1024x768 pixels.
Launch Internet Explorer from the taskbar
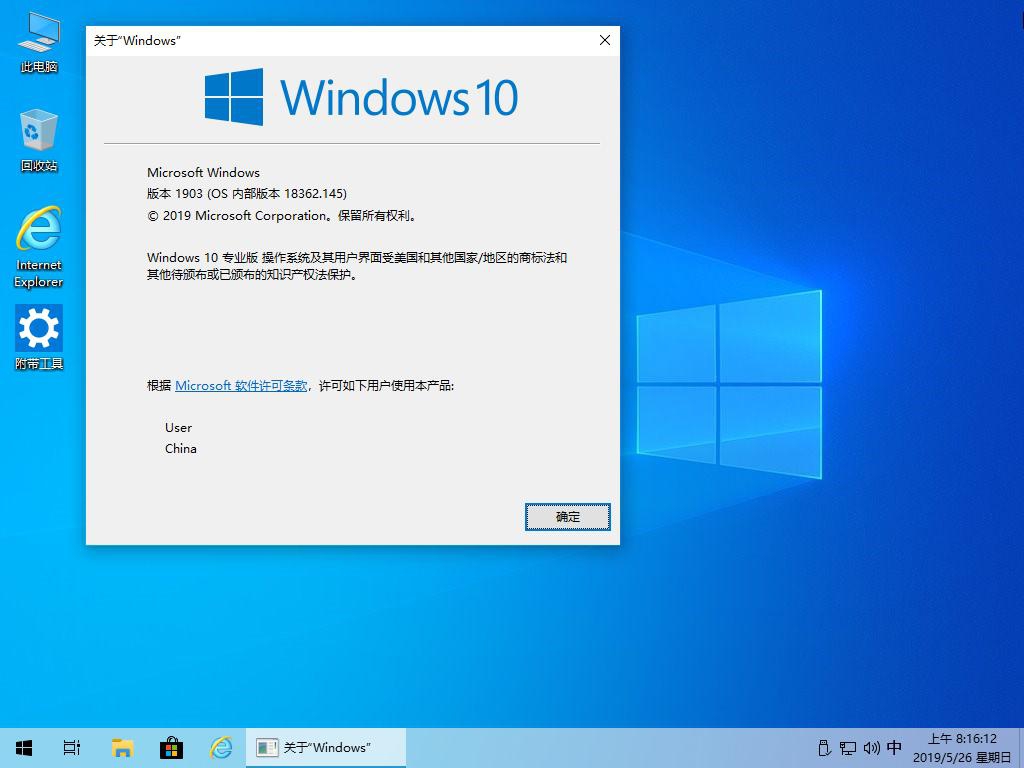pyautogui.click(x=221, y=748)
